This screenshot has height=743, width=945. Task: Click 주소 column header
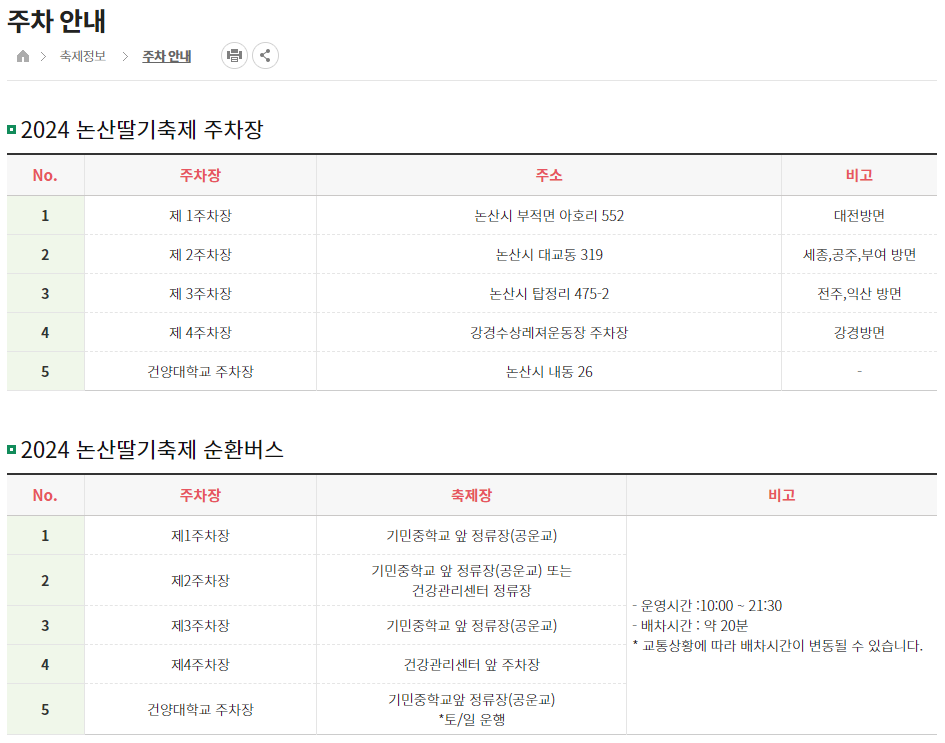click(548, 175)
